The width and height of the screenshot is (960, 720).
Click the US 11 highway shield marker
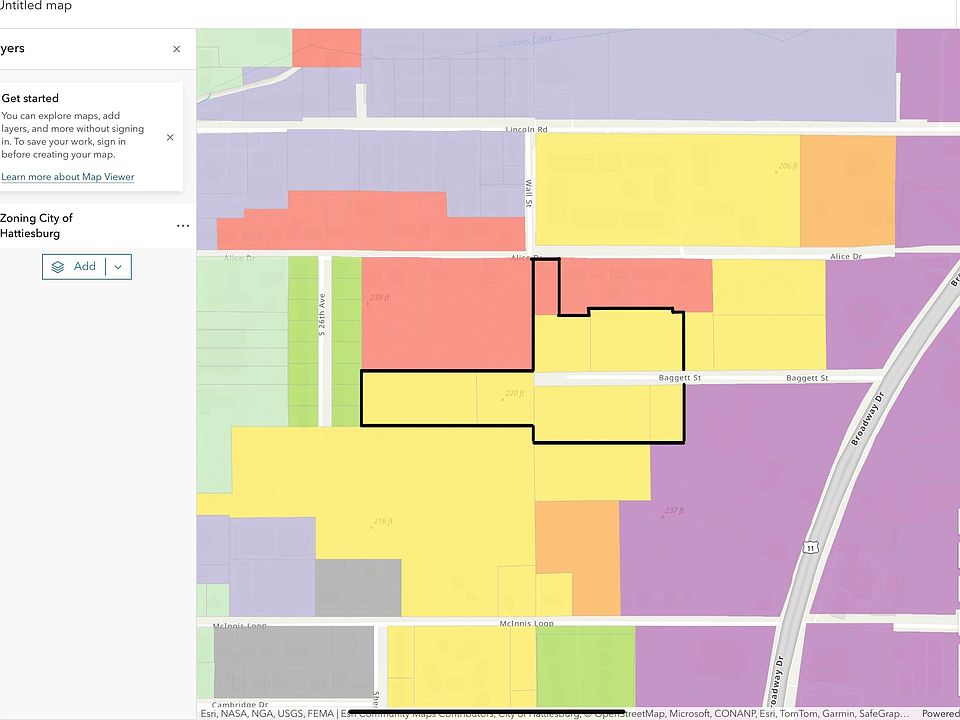pos(811,547)
